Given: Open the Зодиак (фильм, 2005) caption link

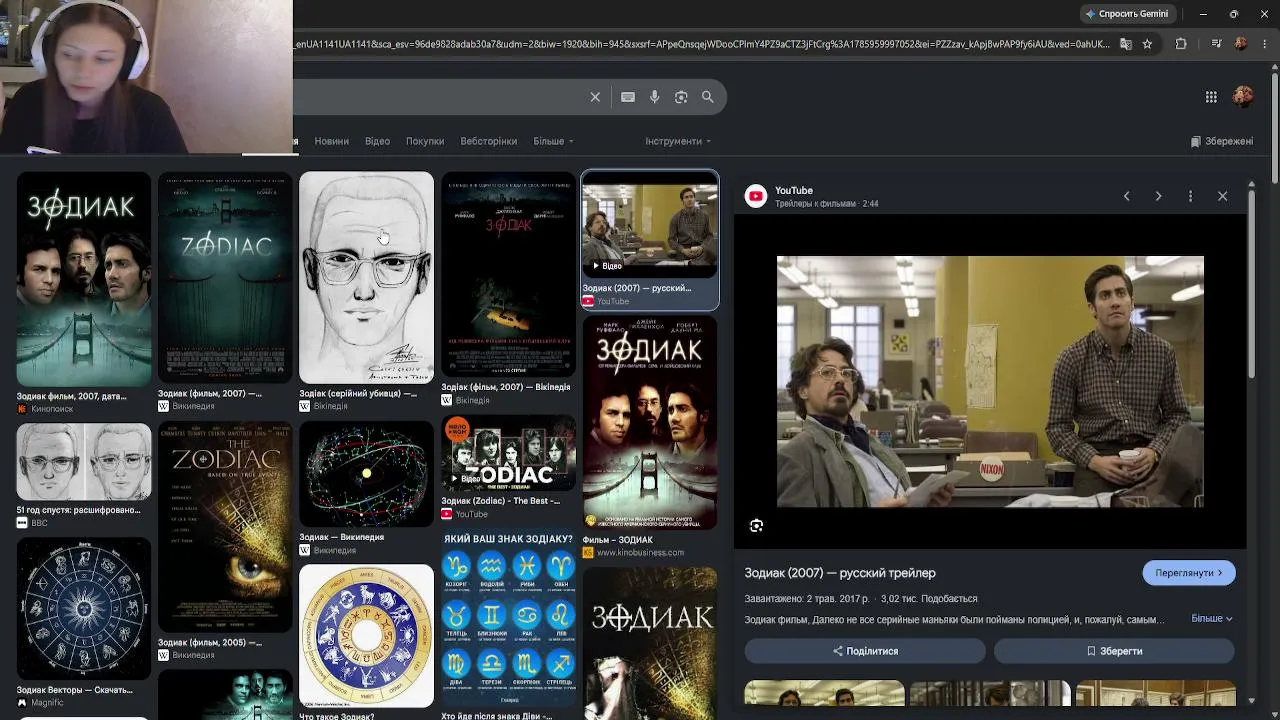Looking at the screenshot, I should click(x=210, y=643).
